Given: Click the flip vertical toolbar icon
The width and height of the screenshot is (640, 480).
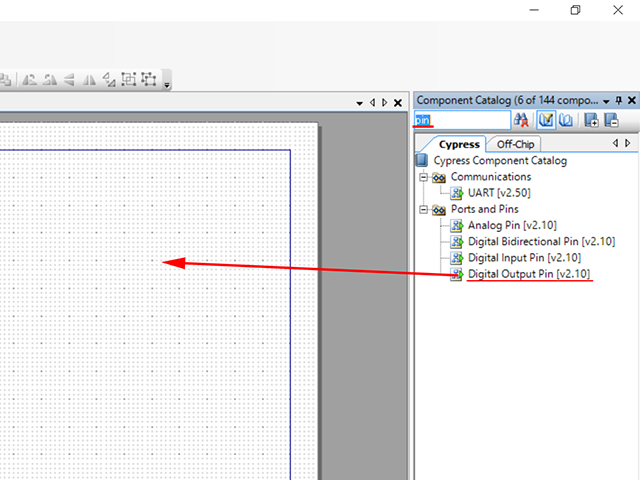Looking at the screenshot, I should [69, 79].
